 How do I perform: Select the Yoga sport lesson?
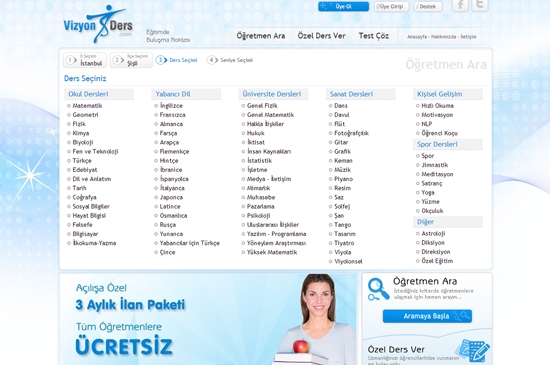[428, 192]
